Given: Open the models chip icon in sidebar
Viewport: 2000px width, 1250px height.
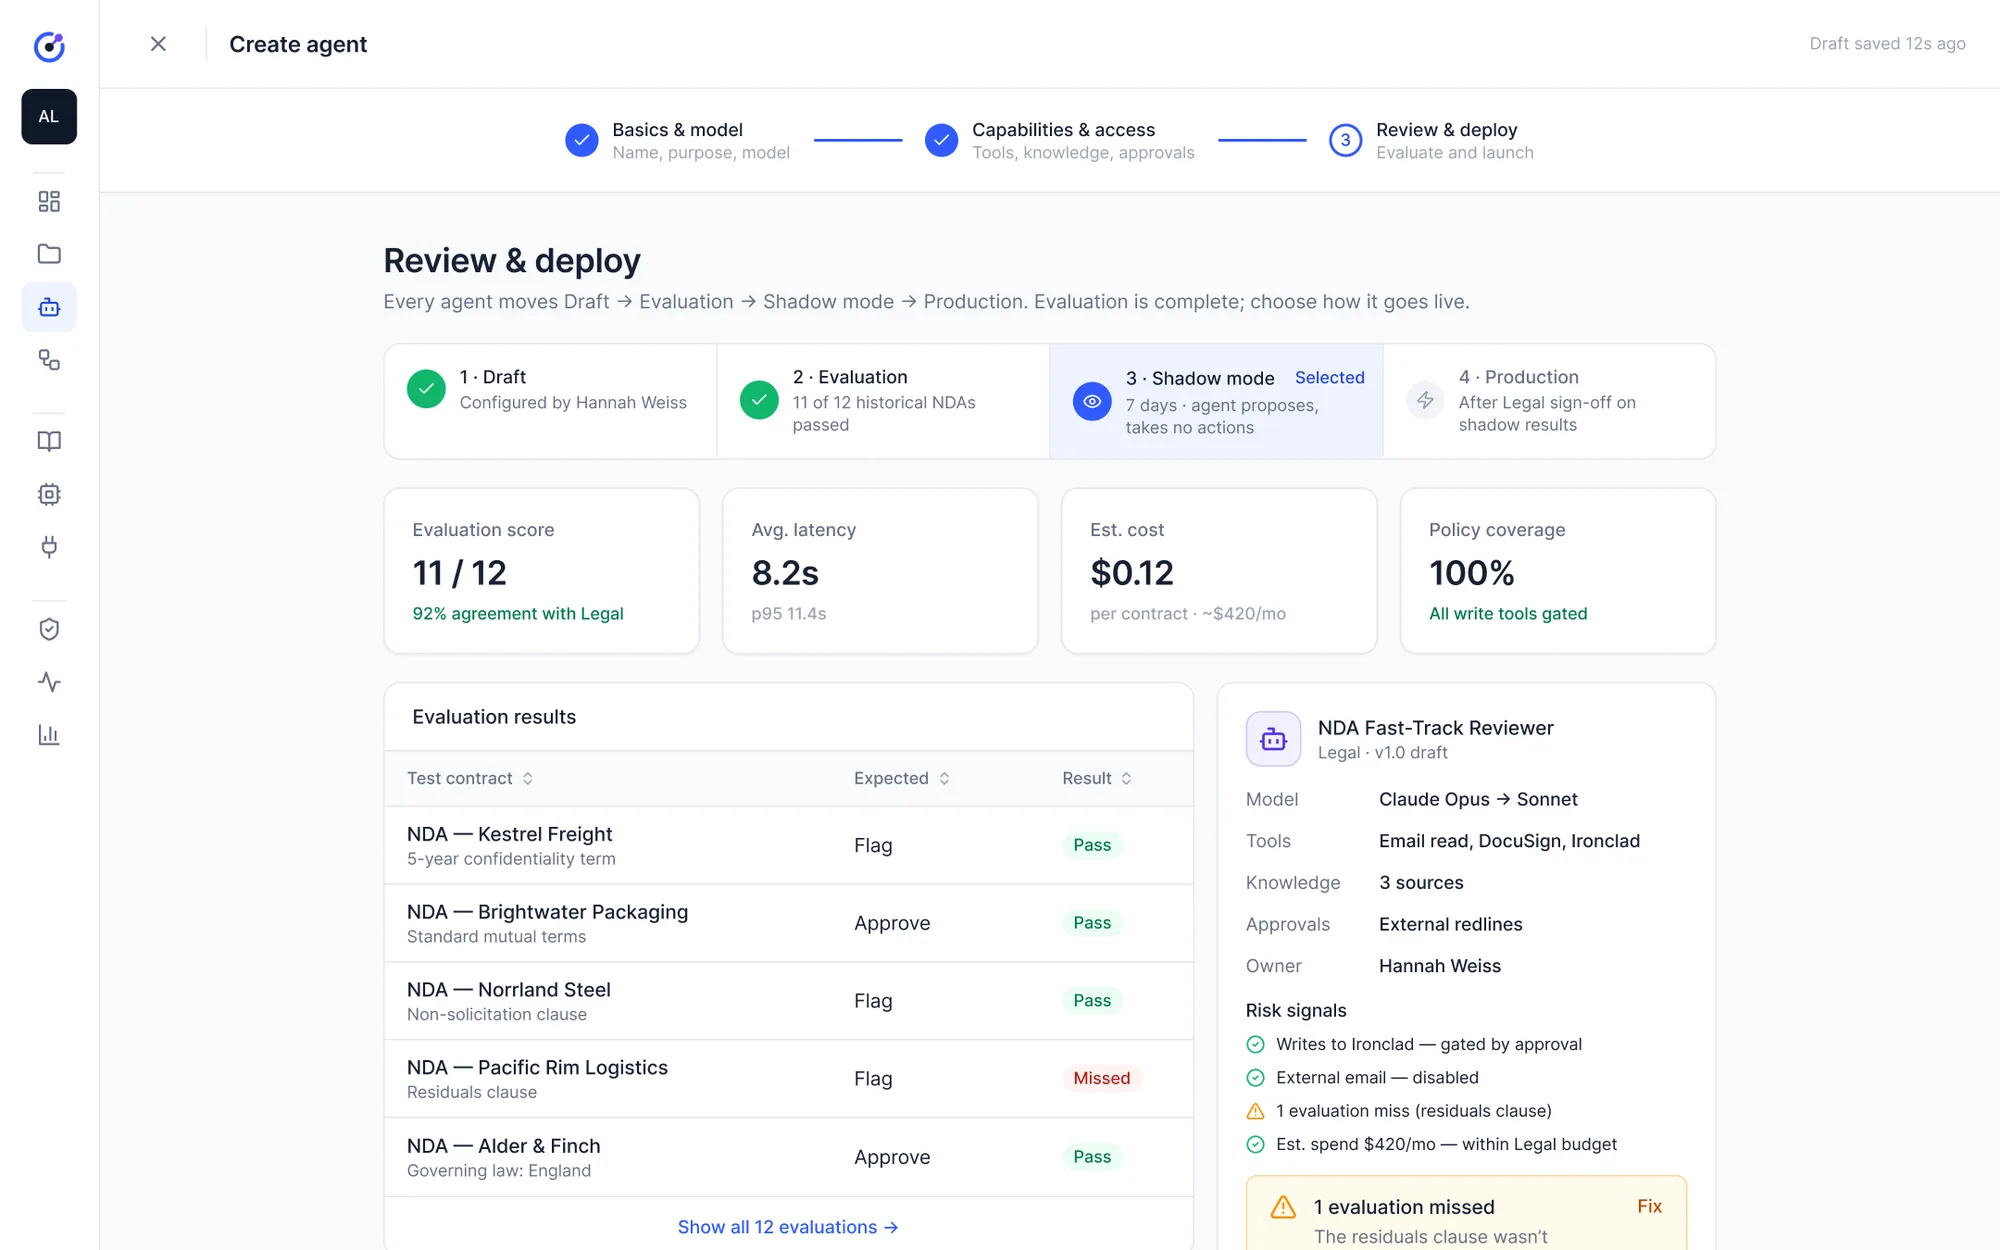Looking at the screenshot, I should [49, 494].
